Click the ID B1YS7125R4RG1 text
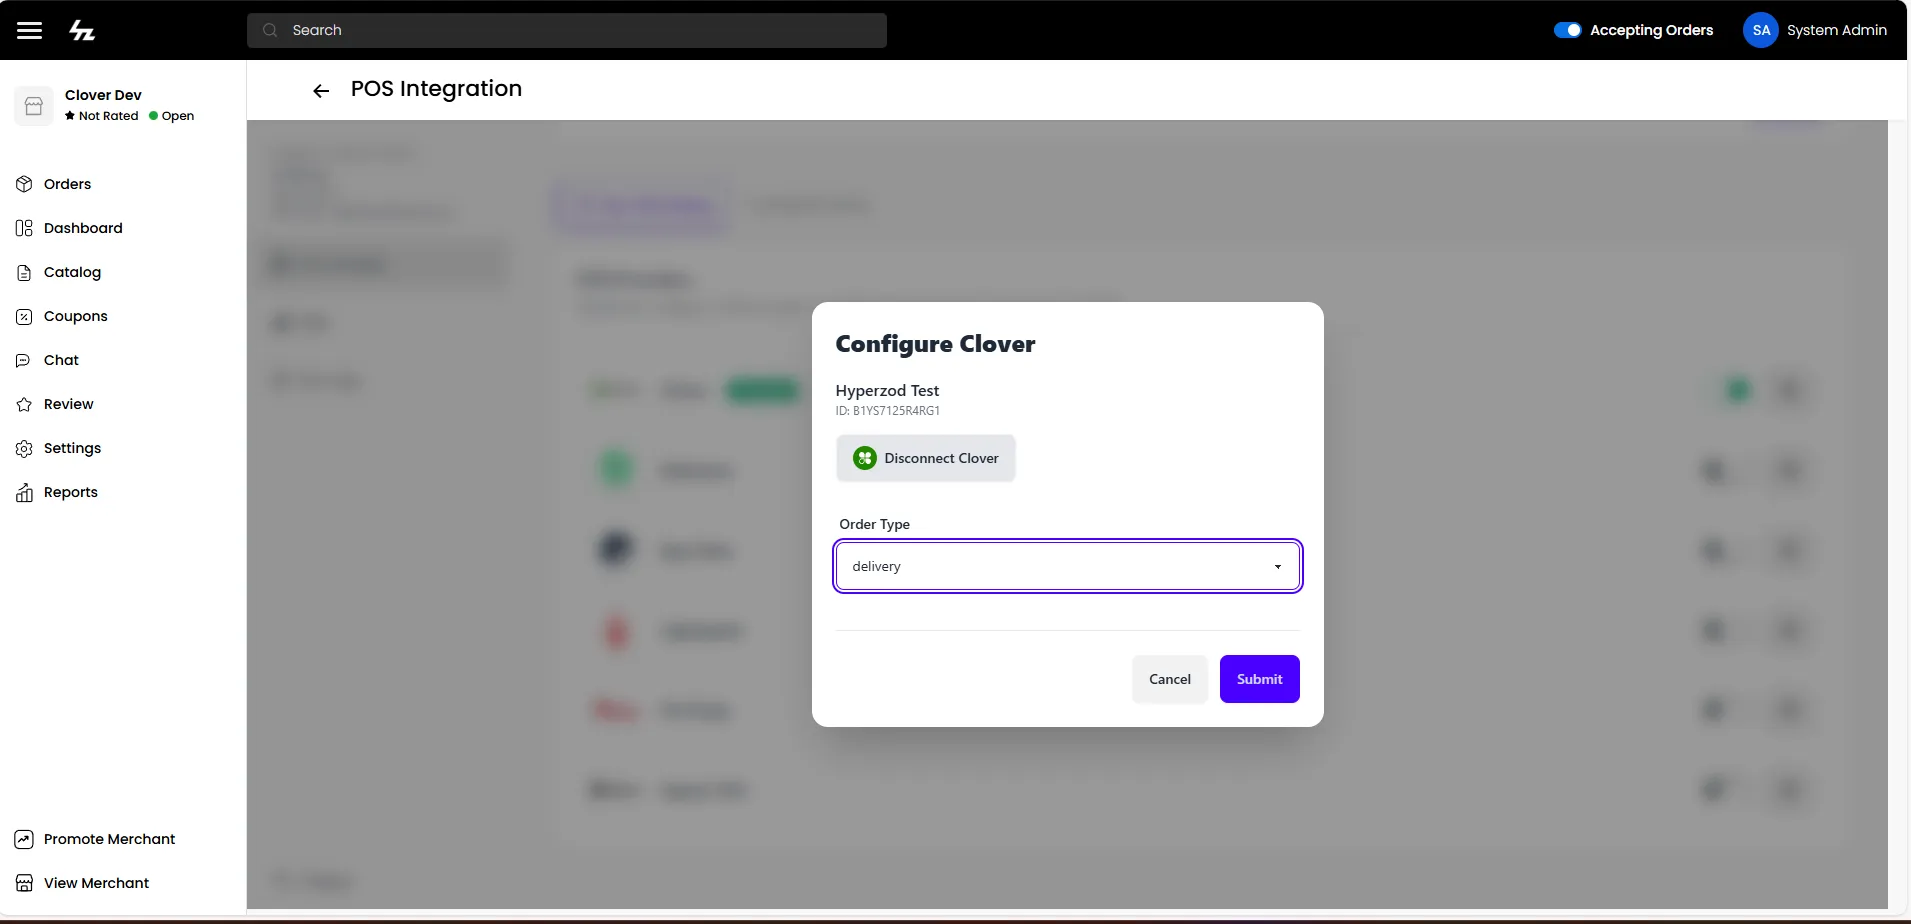The height and width of the screenshot is (924, 1911). (887, 411)
